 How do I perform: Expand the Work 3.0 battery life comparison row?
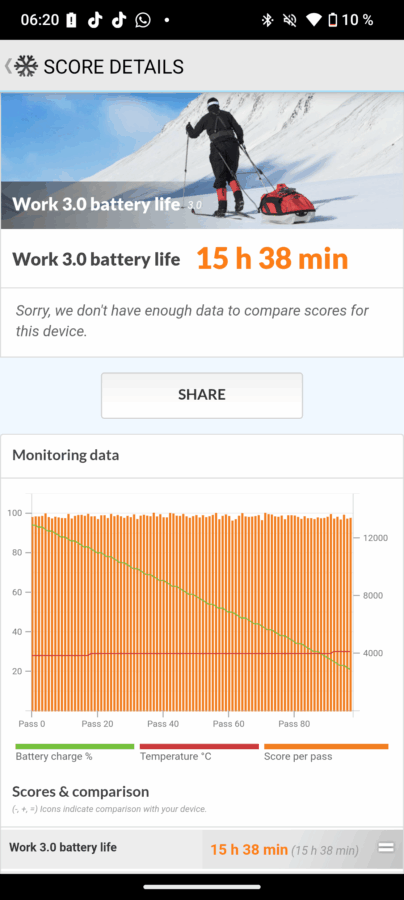coord(202,848)
